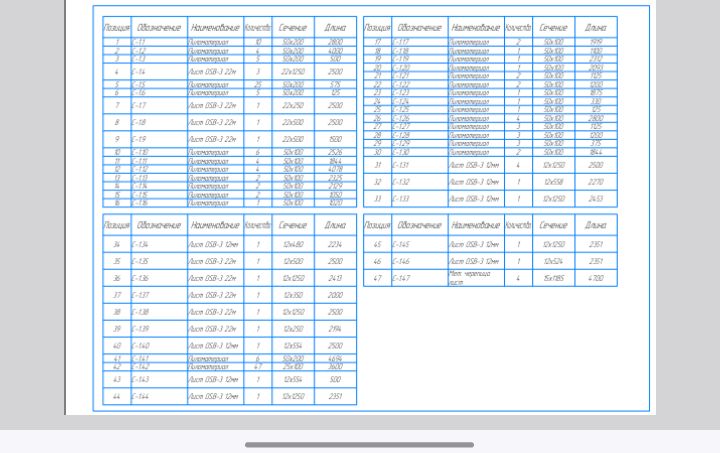Select designation cell C-1.31
This screenshot has width=720, height=453.
pos(420,165)
